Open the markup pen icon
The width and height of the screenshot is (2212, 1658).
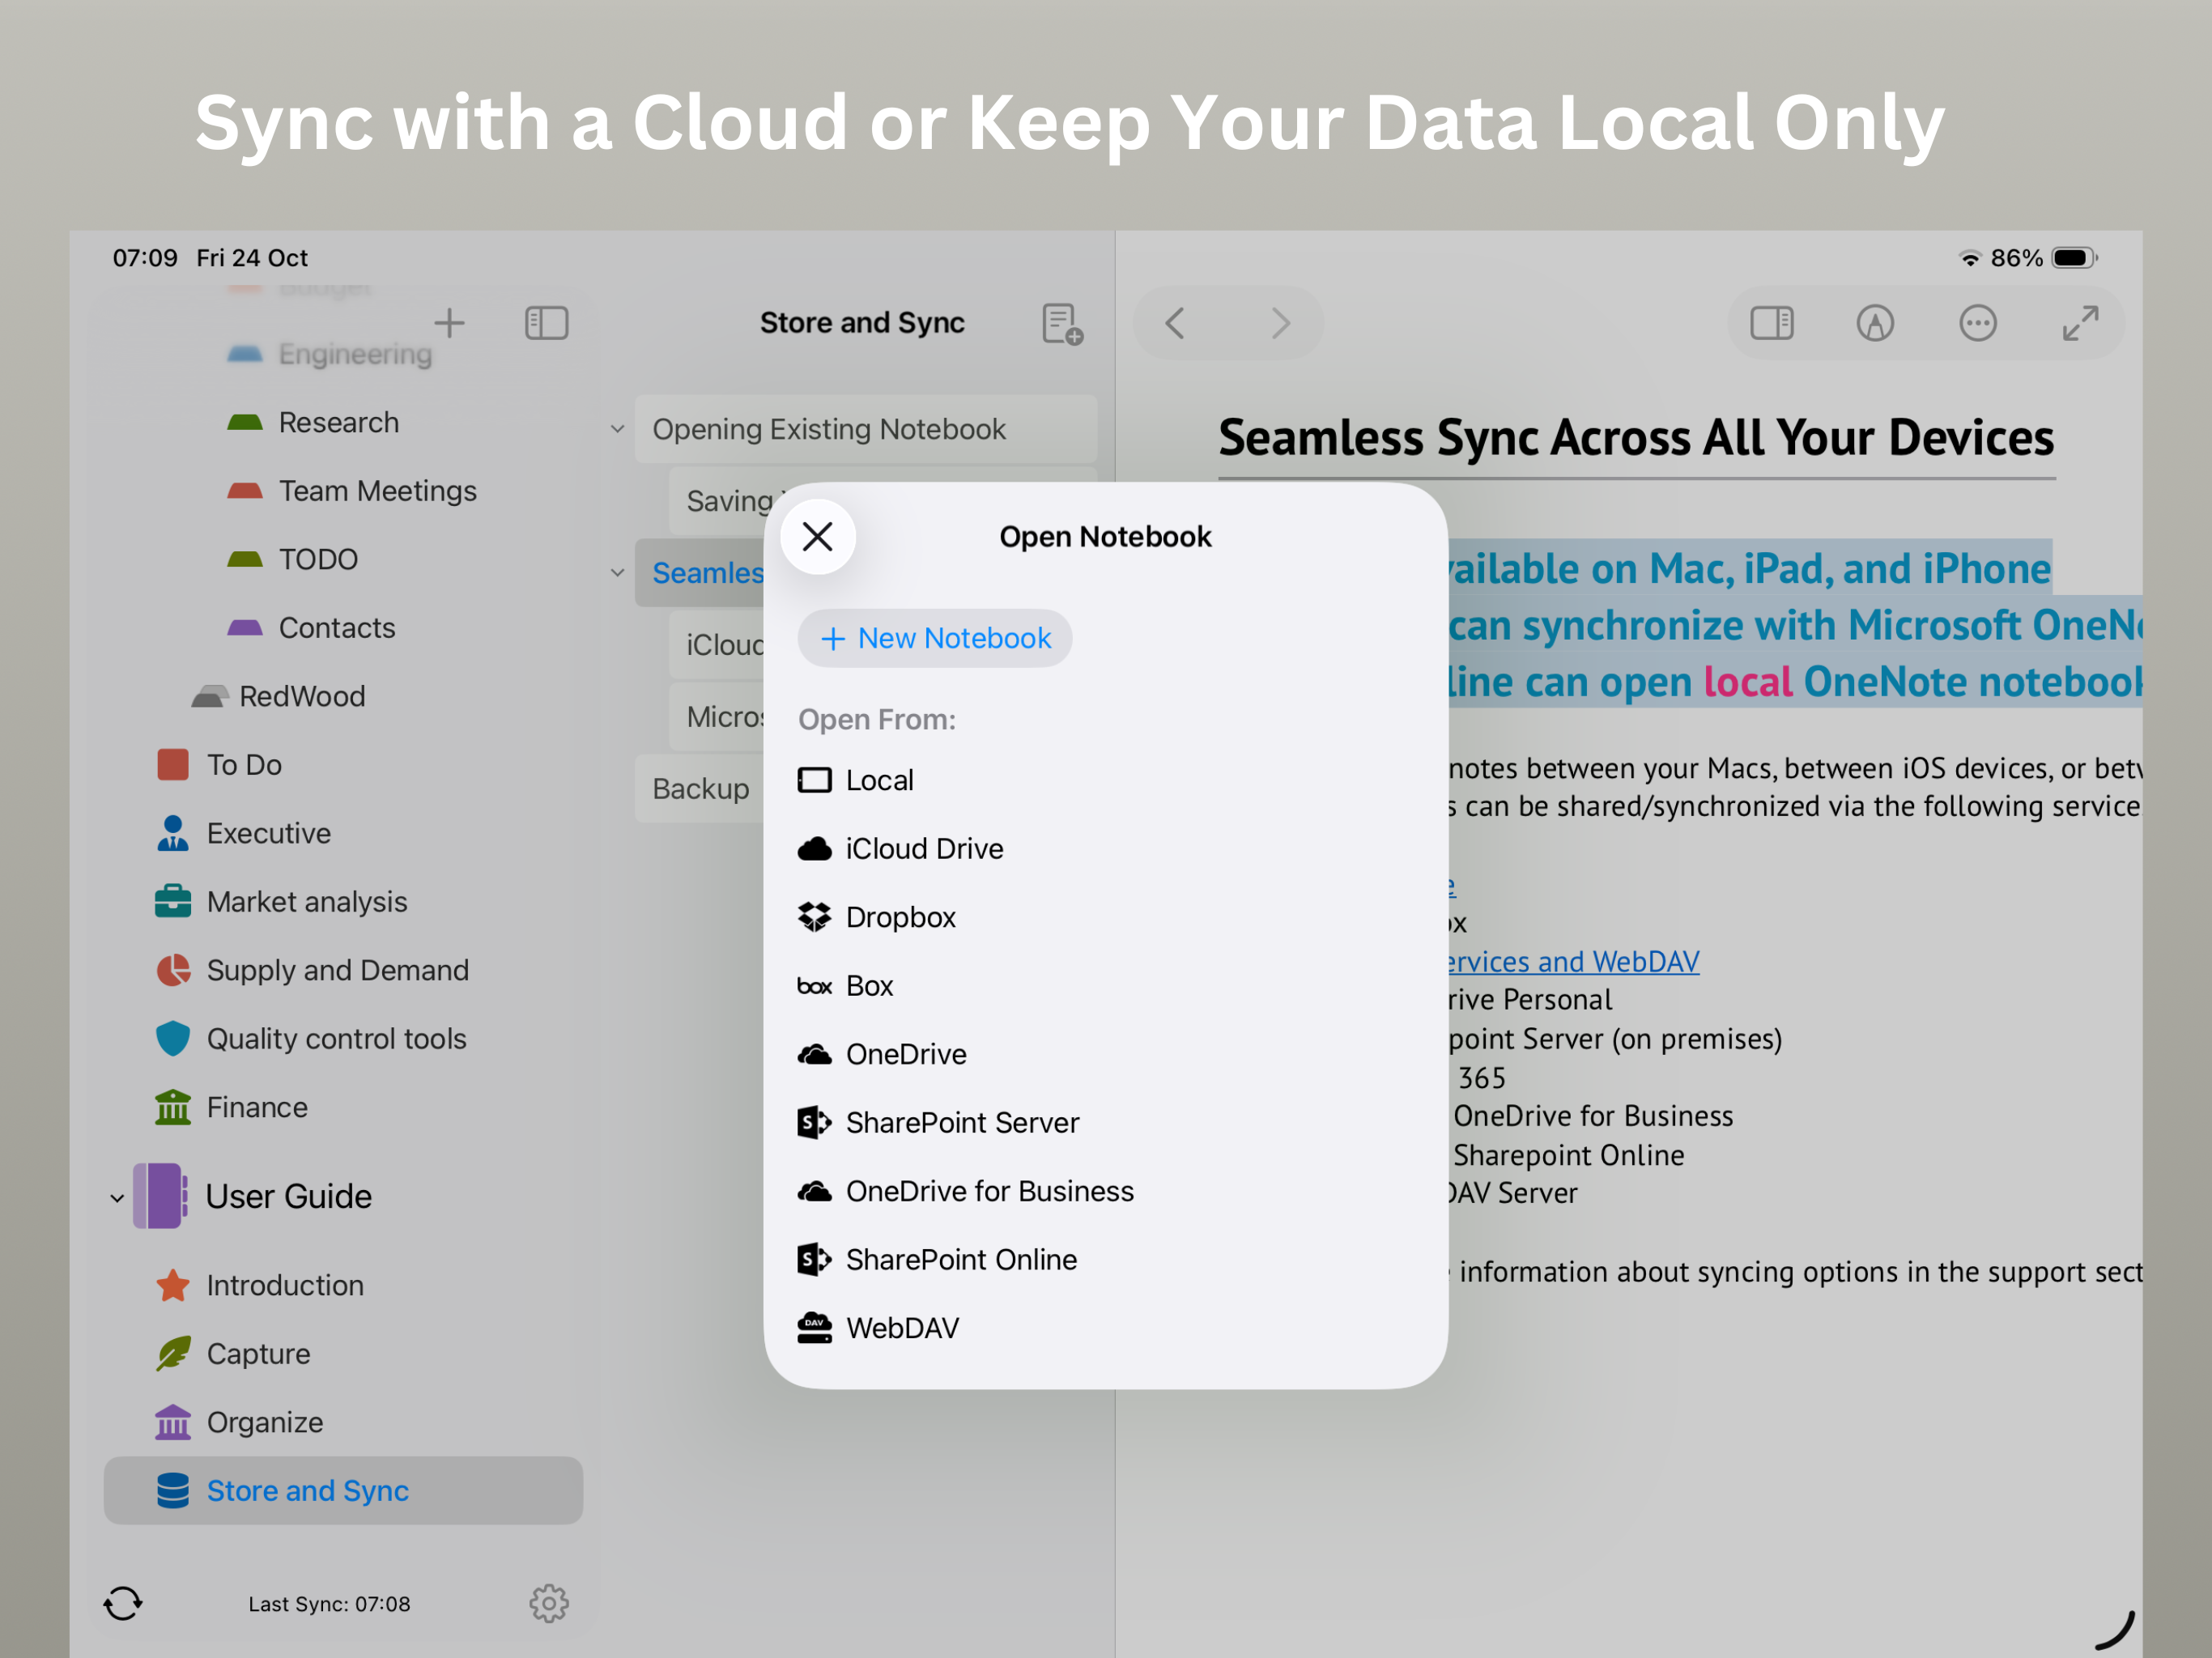coord(1874,323)
